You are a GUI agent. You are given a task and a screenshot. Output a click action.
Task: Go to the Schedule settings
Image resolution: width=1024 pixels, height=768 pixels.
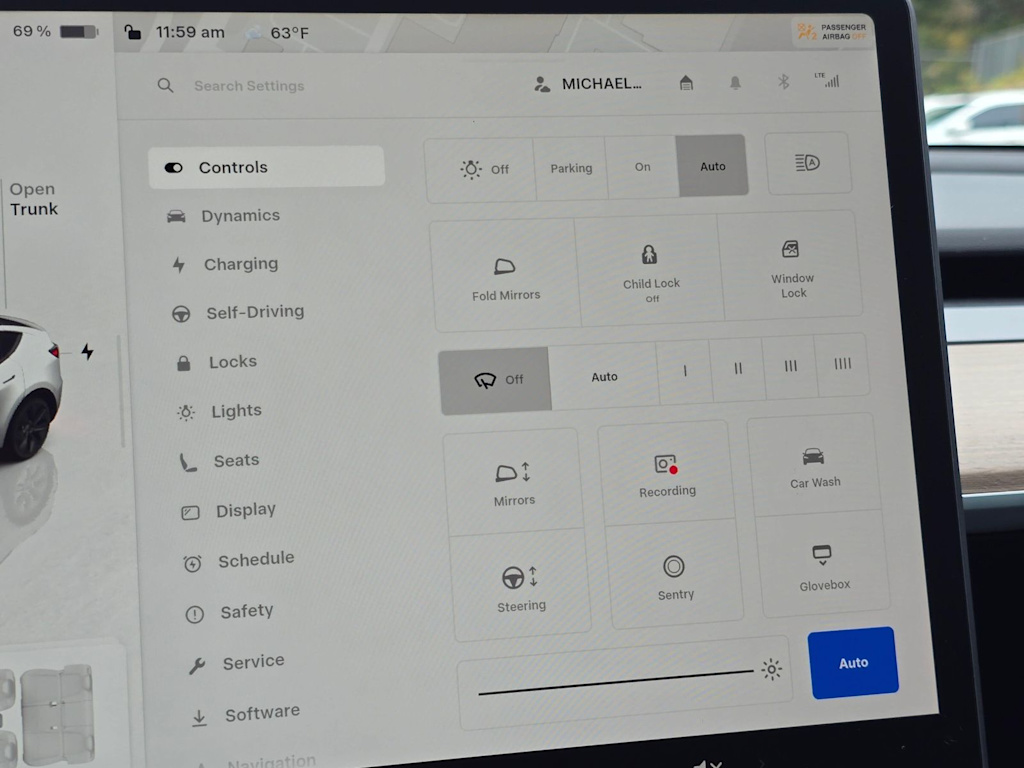[x=239, y=560]
